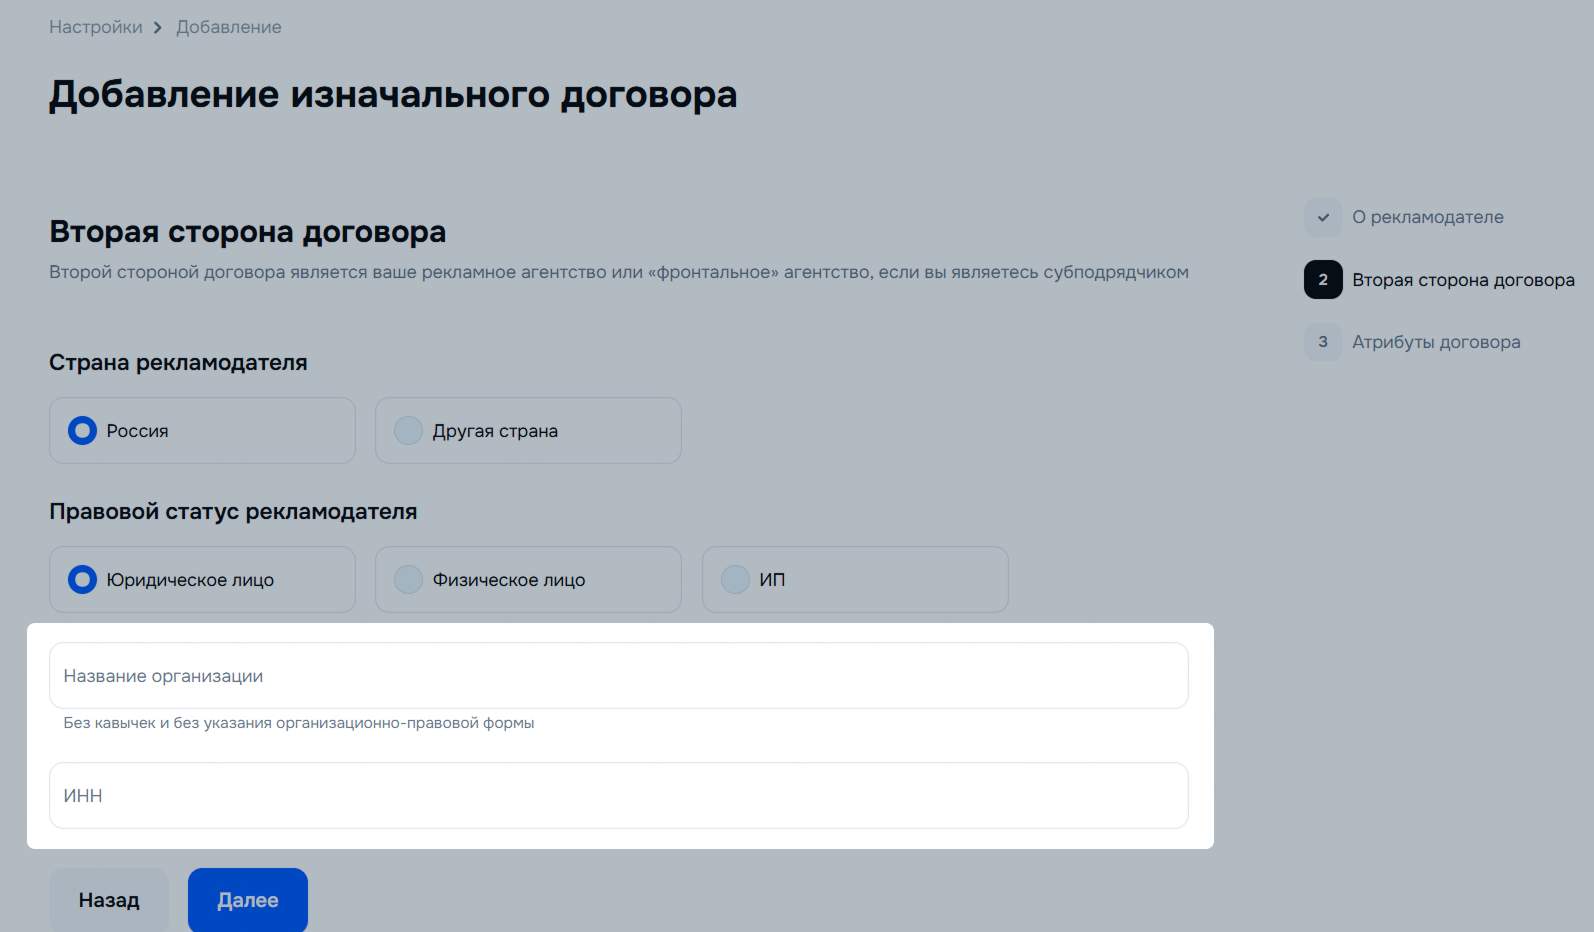Image resolution: width=1594 pixels, height=932 pixels.
Task: Select Россия as advertiser country
Action: click(x=202, y=431)
